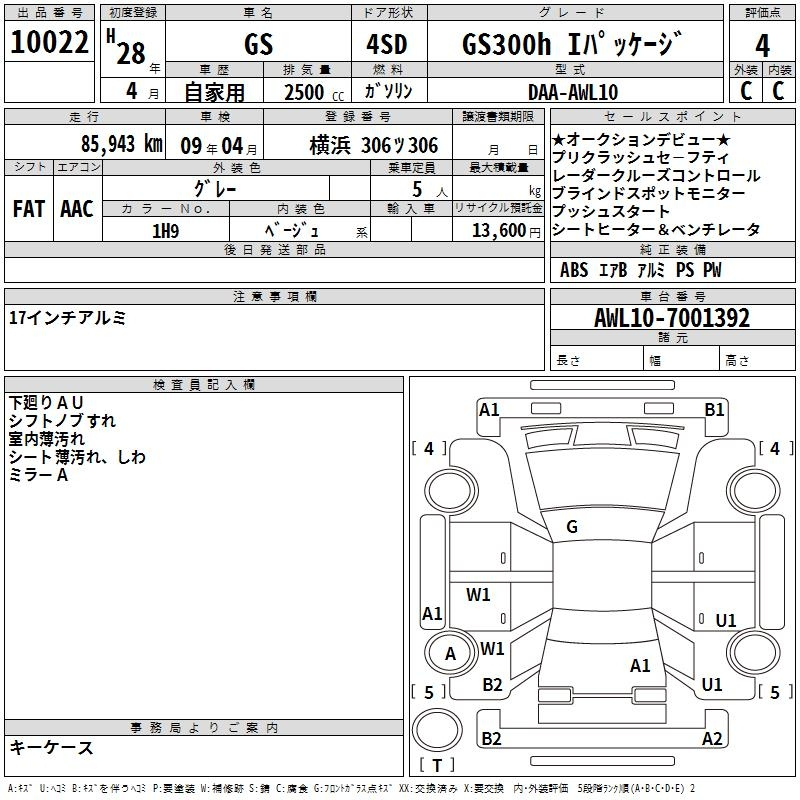This screenshot has height=800, width=800.
Task: Click inspector note シート薄汚れ、しわ
Action: pyautogui.click(x=77, y=457)
